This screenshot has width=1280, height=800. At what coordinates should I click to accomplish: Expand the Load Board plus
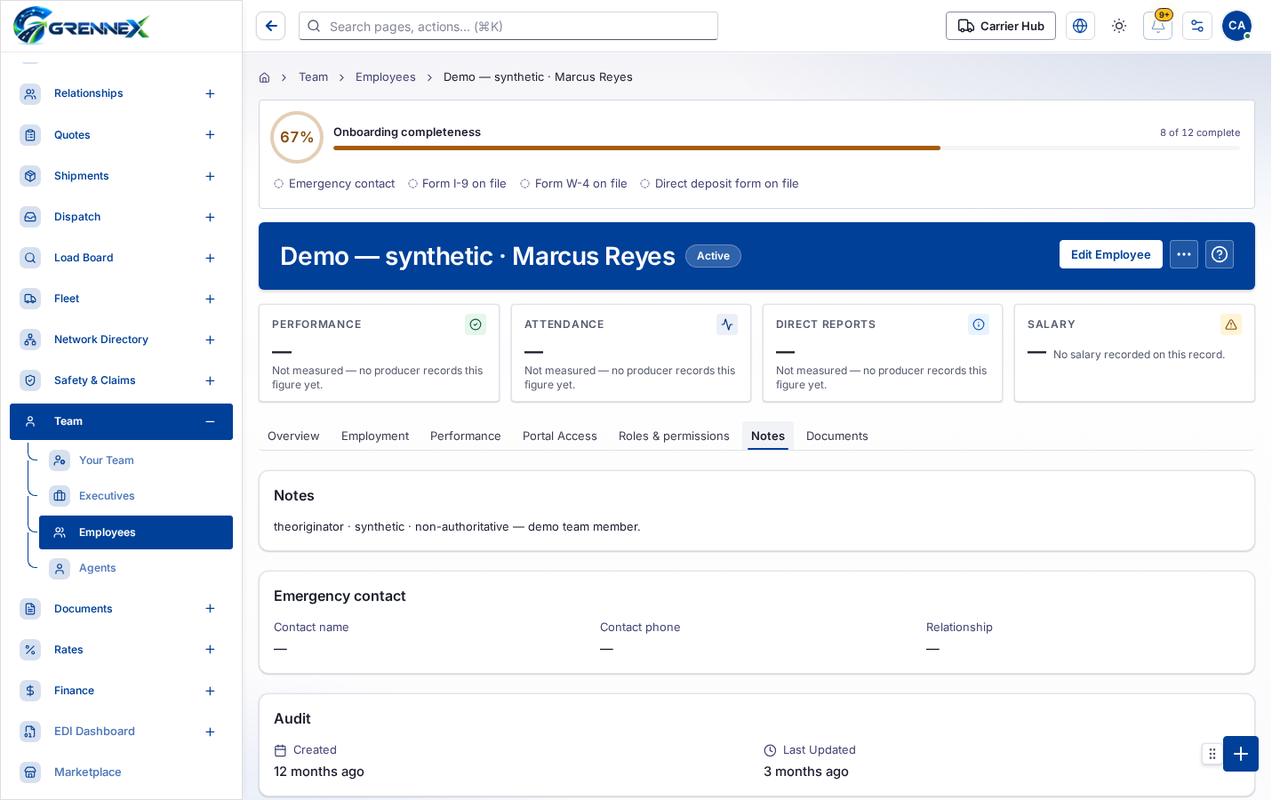click(x=210, y=258)
